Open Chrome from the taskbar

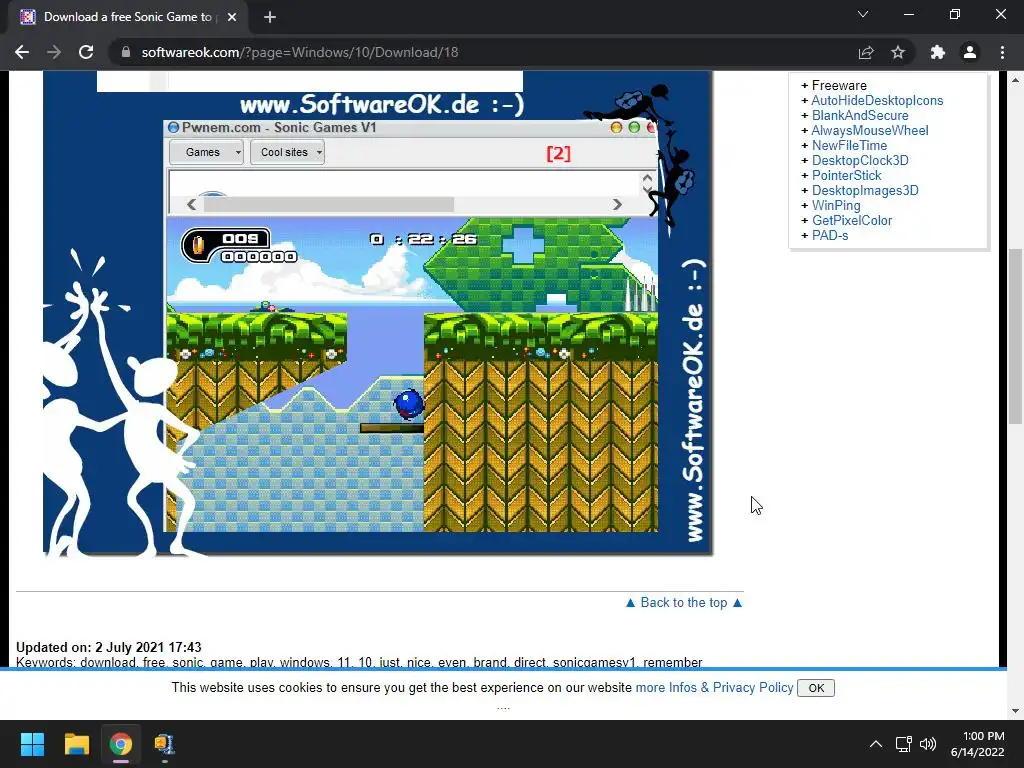coord(120,744)
